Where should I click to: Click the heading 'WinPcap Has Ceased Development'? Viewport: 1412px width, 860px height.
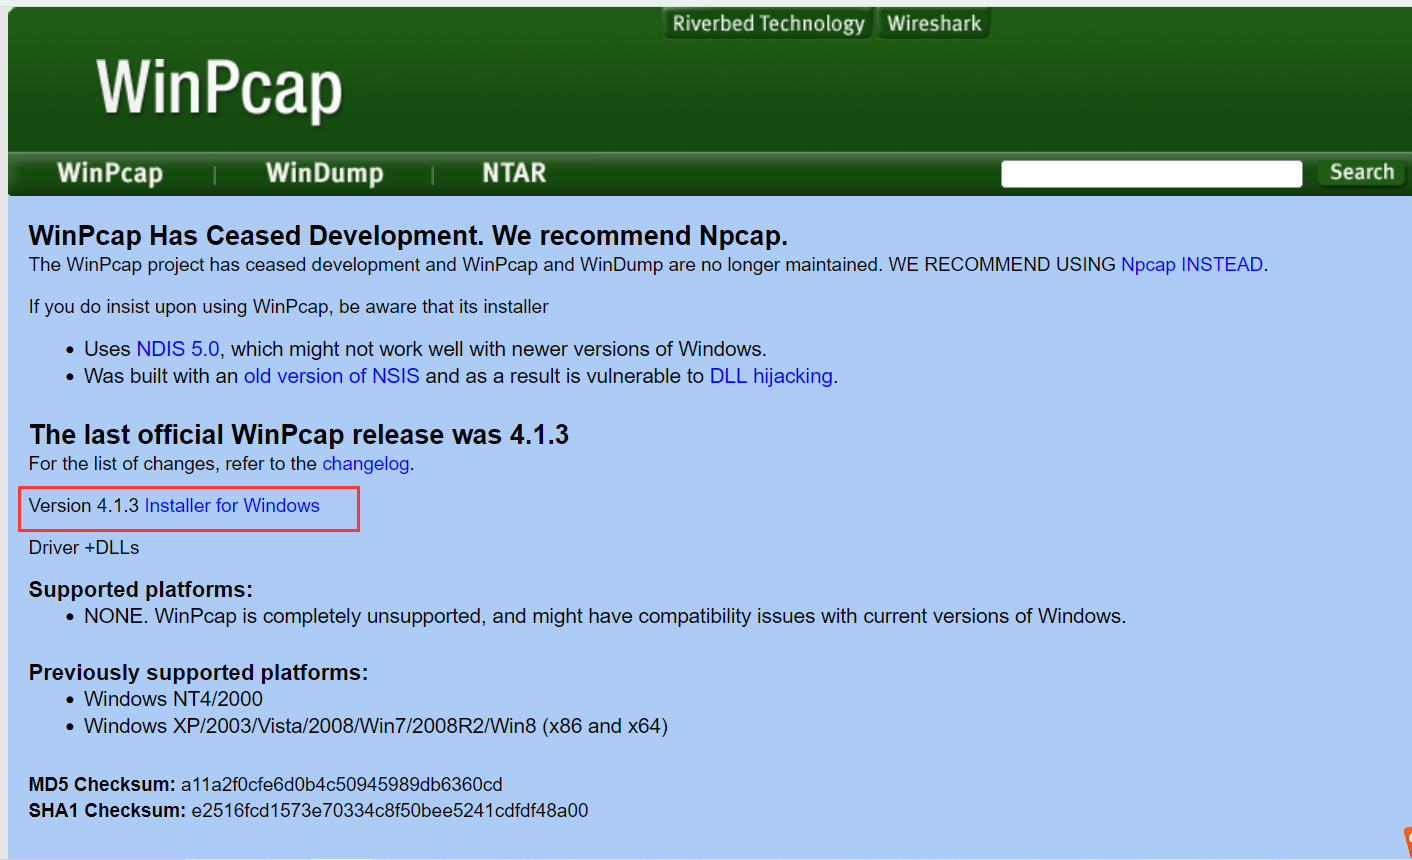pyautogui.click(x=408, y=236)
